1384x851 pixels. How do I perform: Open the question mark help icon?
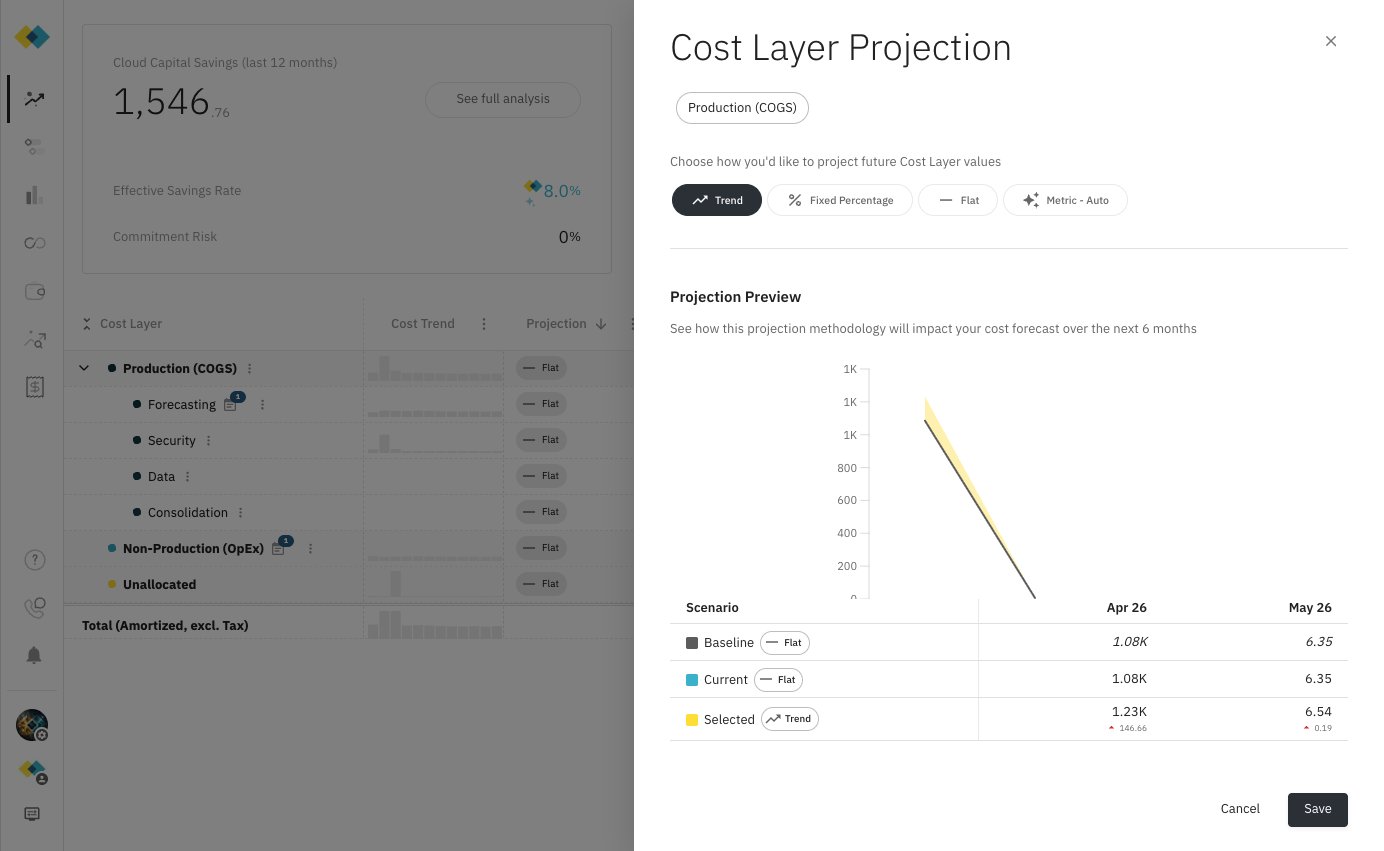pos(34,559)
